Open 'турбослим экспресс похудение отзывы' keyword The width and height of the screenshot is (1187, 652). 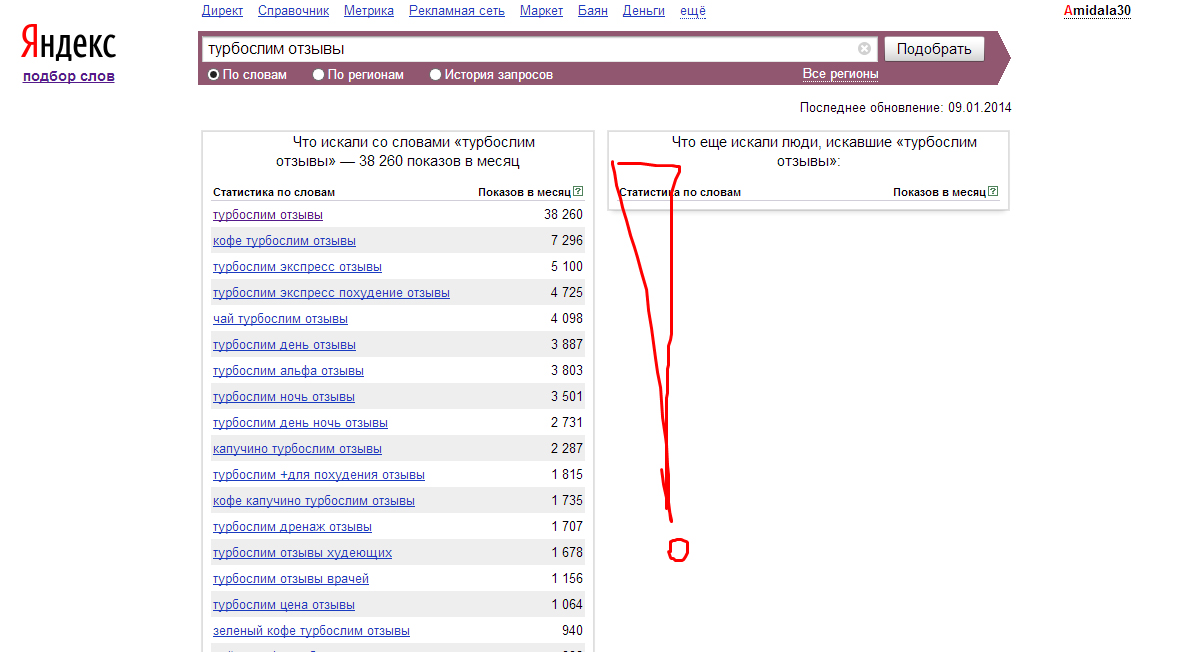(331, 293)
